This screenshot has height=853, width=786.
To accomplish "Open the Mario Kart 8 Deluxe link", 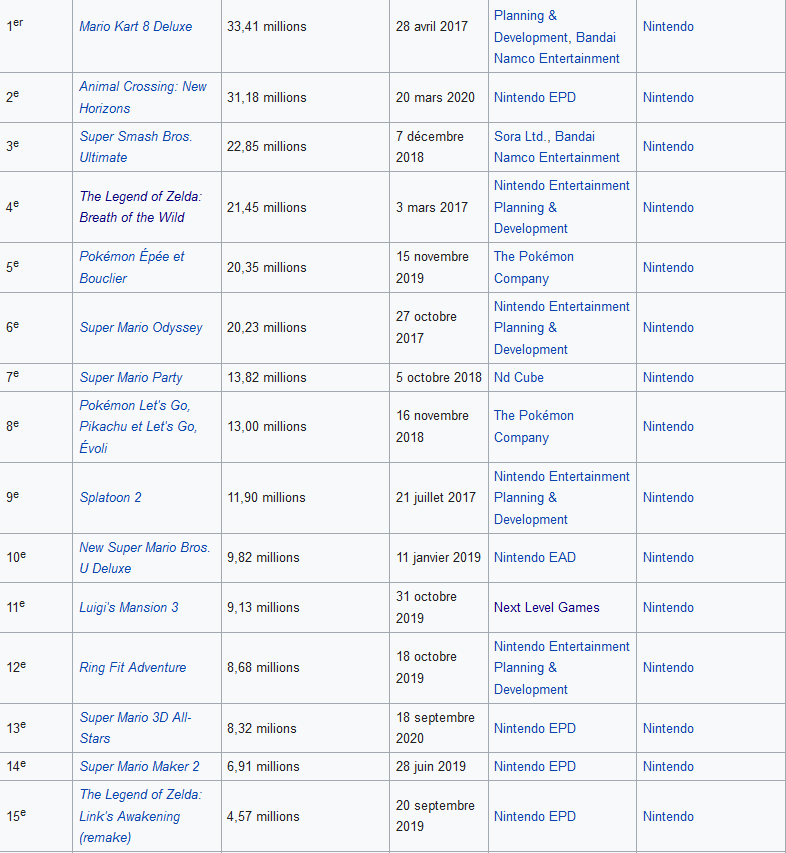I will tap(135, 26).
